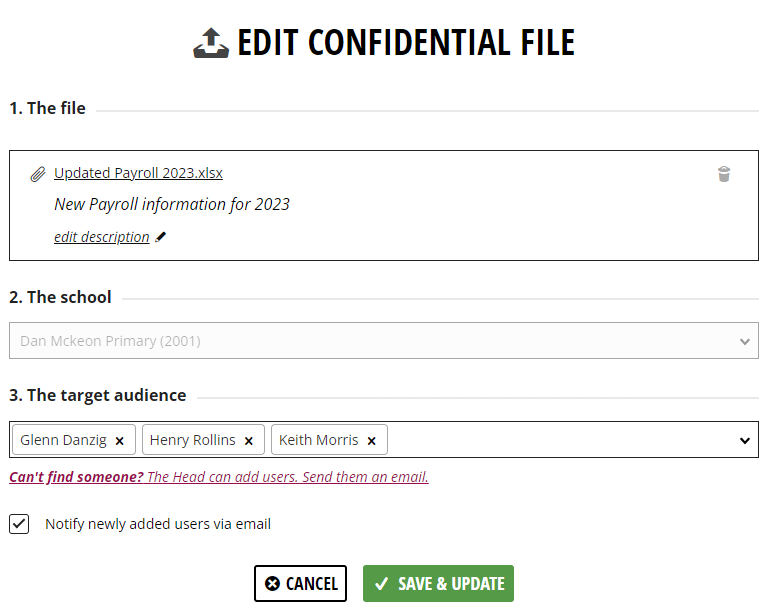Select the Glenn Danzig audience tag

point(64,440)
